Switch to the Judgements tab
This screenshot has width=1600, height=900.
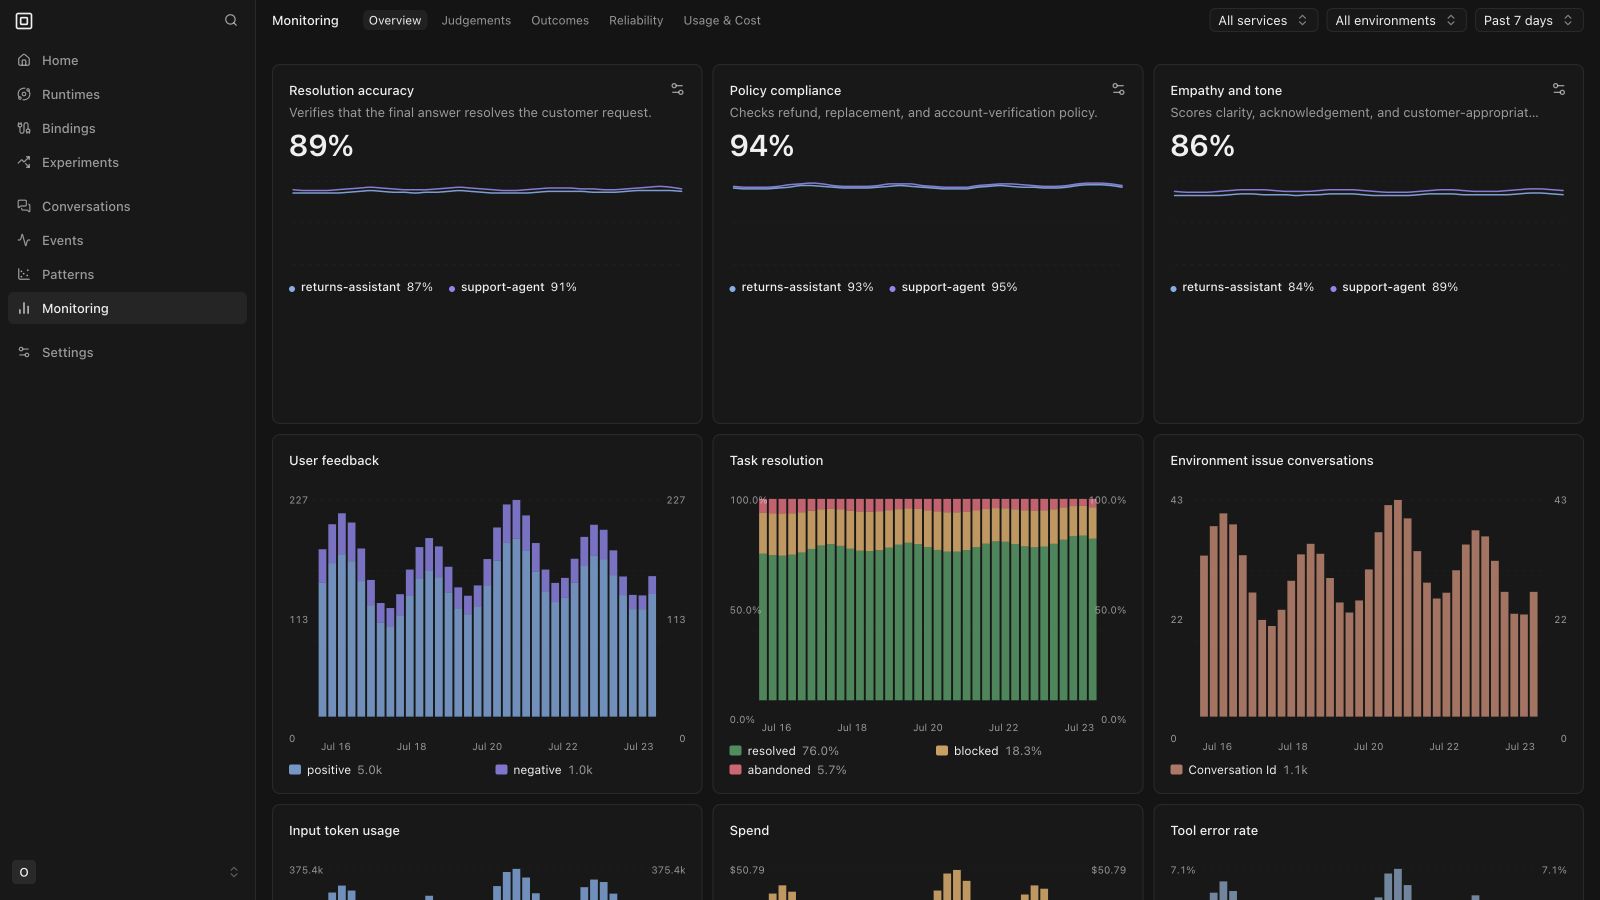(x=476, y=20)
